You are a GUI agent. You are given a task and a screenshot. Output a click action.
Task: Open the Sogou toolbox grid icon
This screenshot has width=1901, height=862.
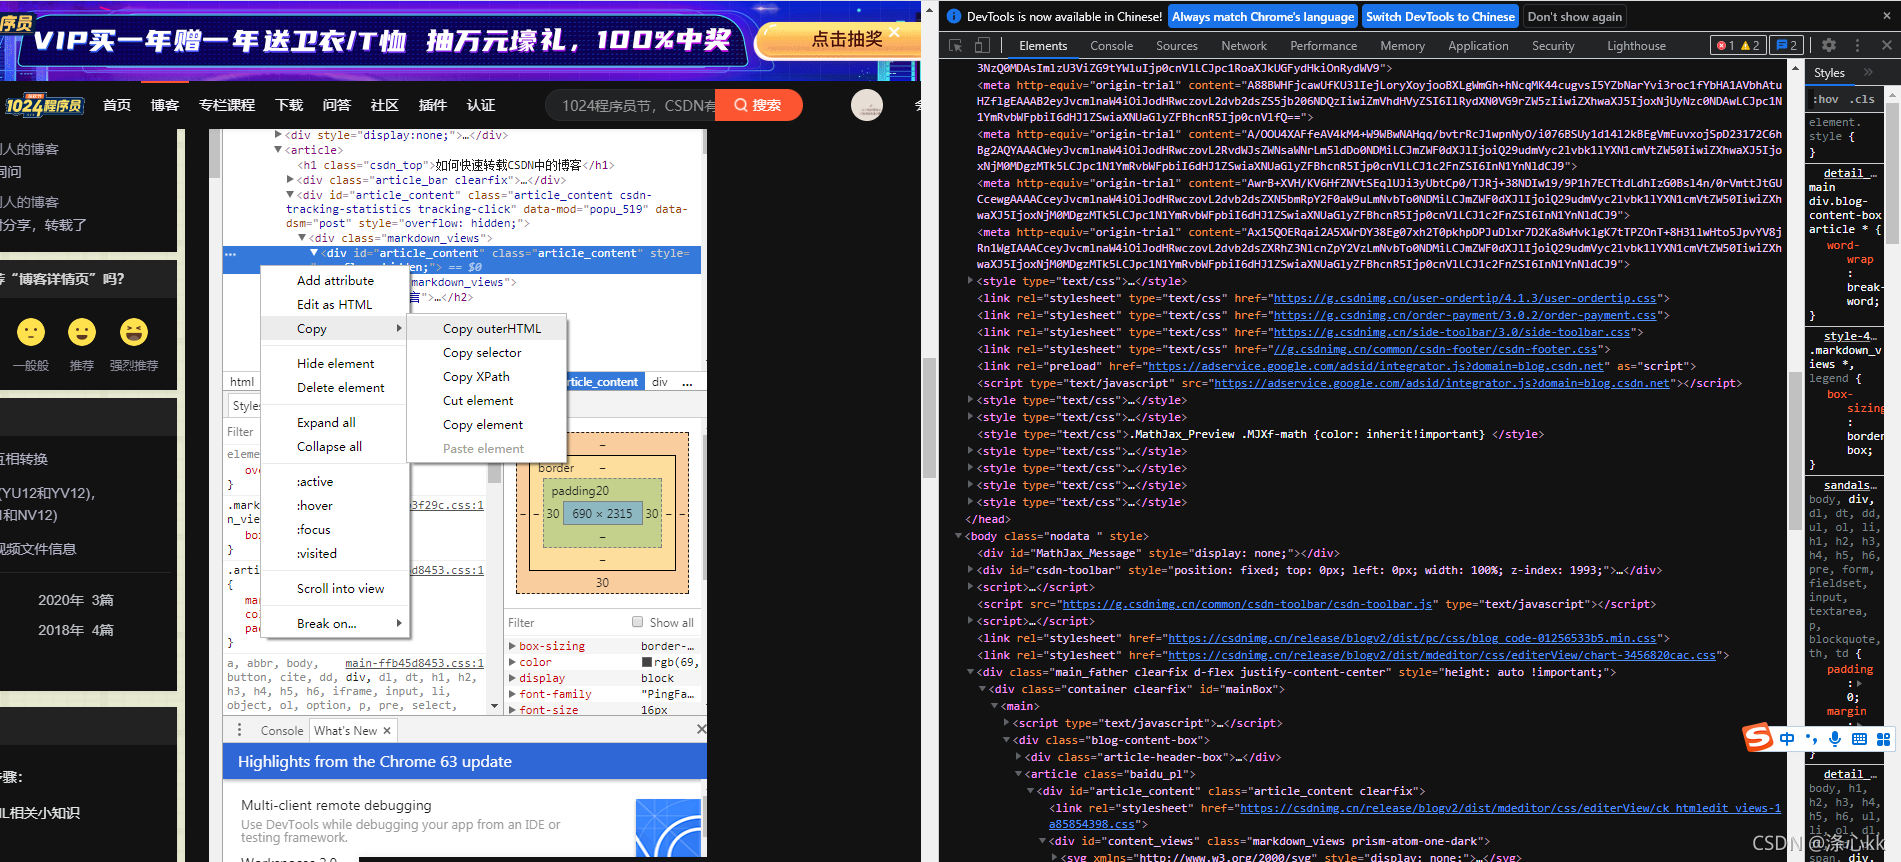(x=1883, y=739)
